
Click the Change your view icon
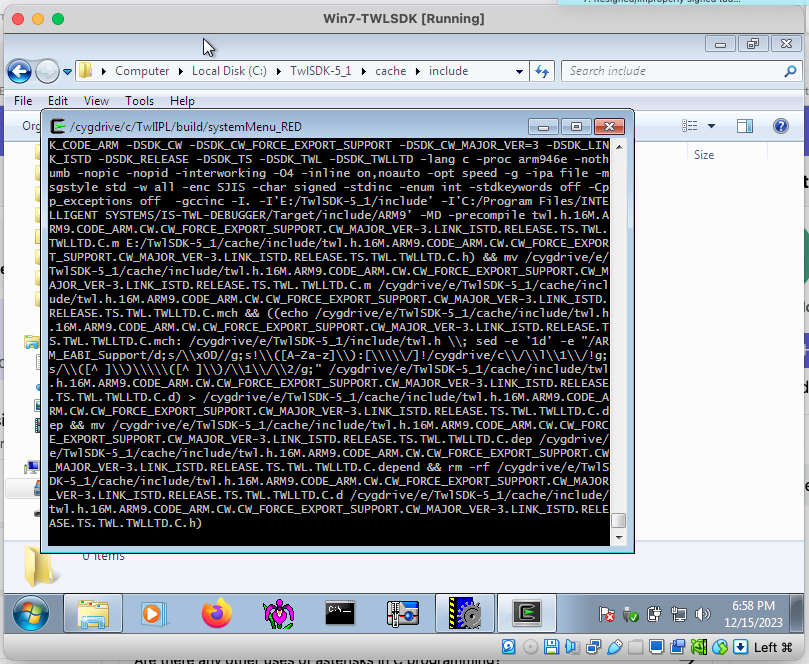[x=690, y=125]
